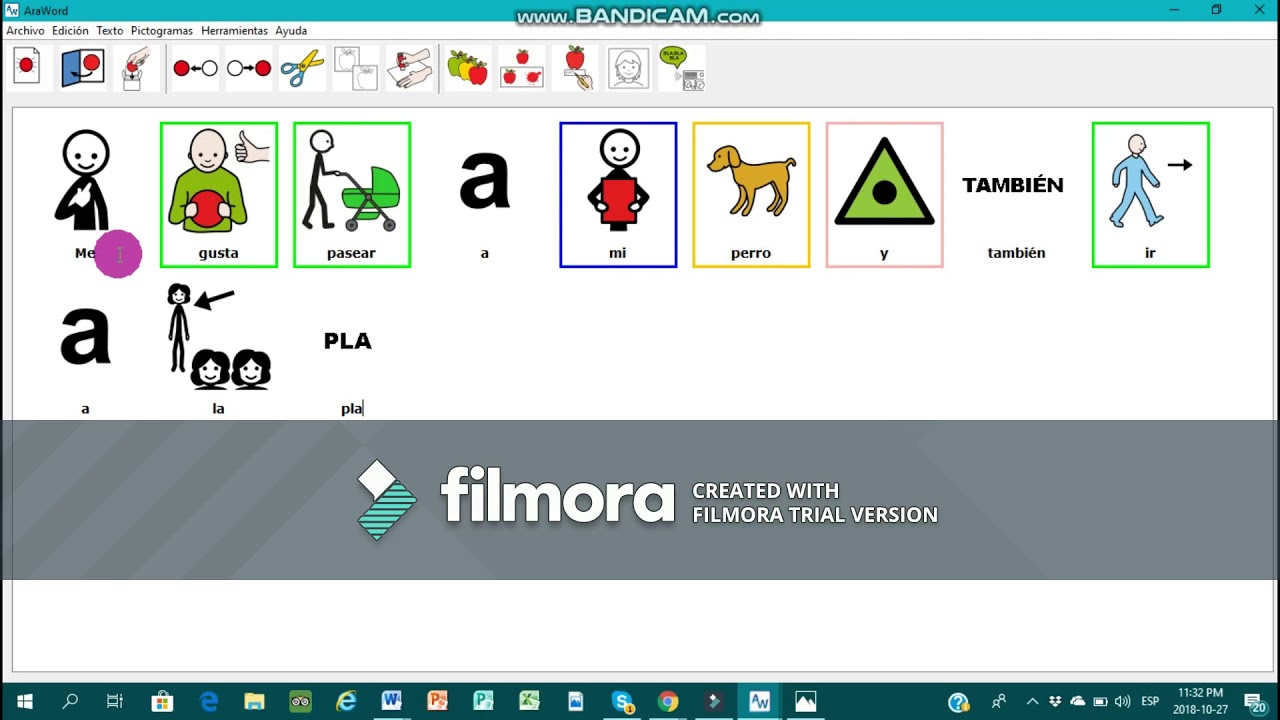Select the 'pasear' stroller pictogram
This screenshot has height=720, width=1280.
[352, 195]
